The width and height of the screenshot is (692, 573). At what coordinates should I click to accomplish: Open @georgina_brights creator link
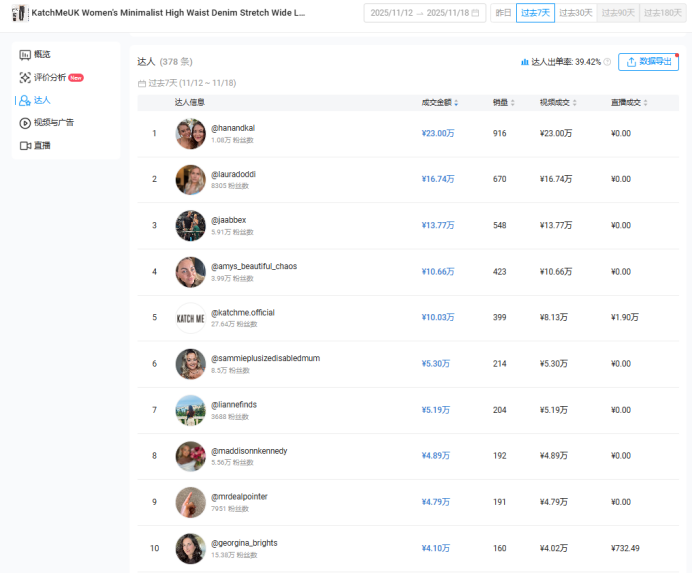tap(244, 543)
